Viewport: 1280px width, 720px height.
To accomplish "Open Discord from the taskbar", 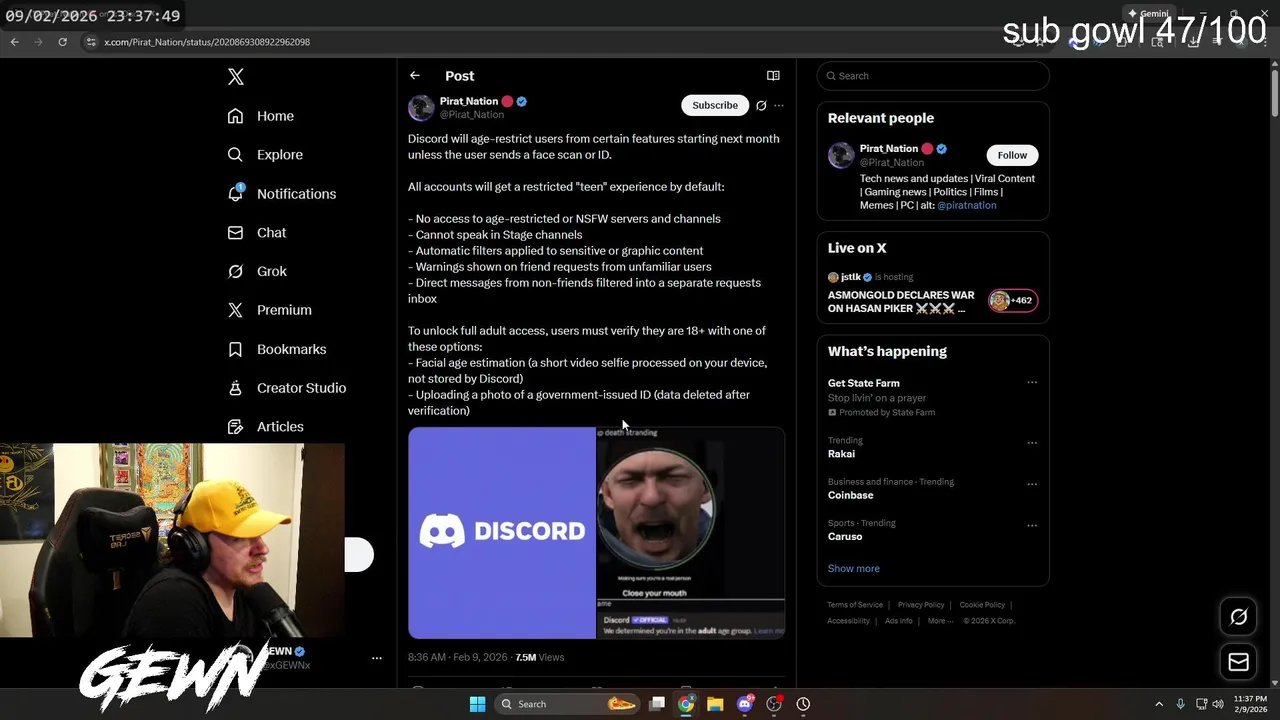I will (x=744, y=704).
